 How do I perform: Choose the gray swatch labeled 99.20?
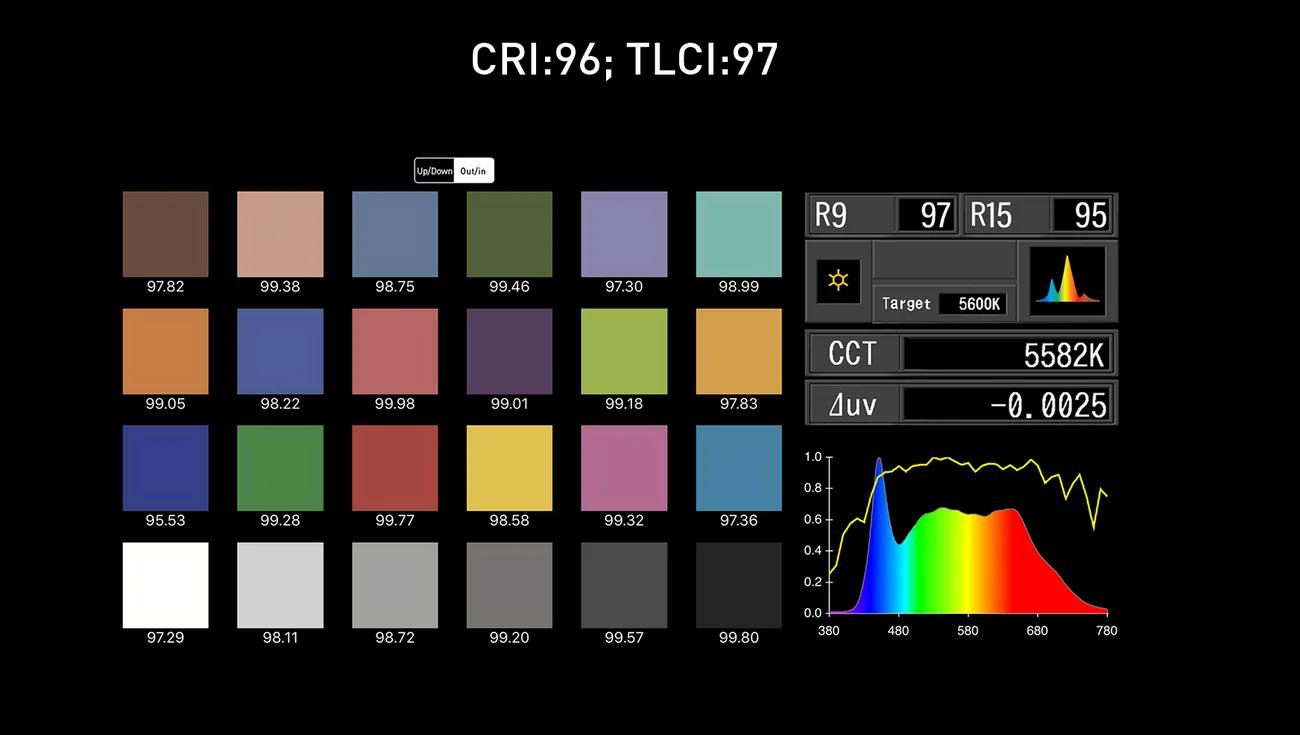[509, 585]
